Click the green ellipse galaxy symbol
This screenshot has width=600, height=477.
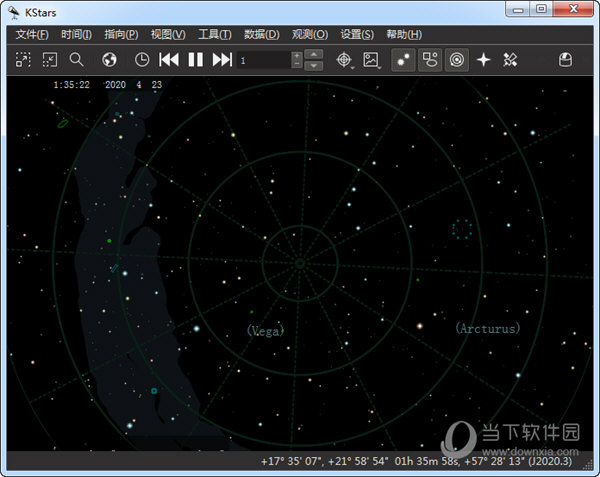coord(63,124)
